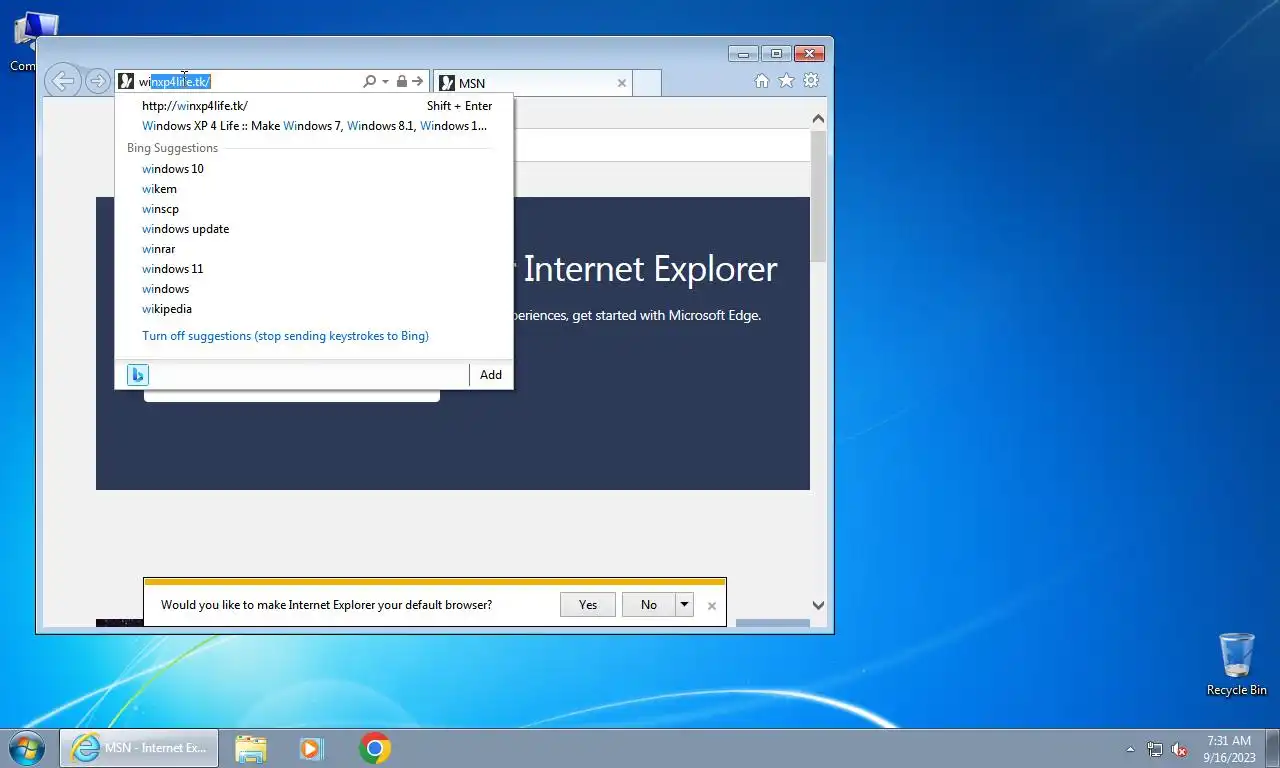Open Windows Media Player from taskbar
The image size is (1280, 768).
pos(311,748)
